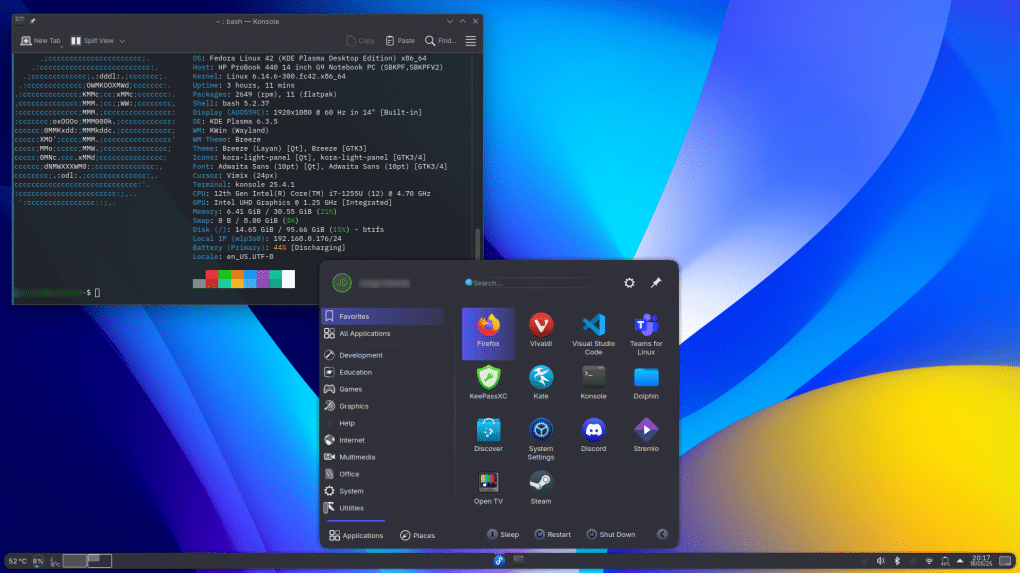Launch KeePassXC password manager
Image resolution: width=1020 pixels, height=573 pixels.
click(x=488, y=382)
